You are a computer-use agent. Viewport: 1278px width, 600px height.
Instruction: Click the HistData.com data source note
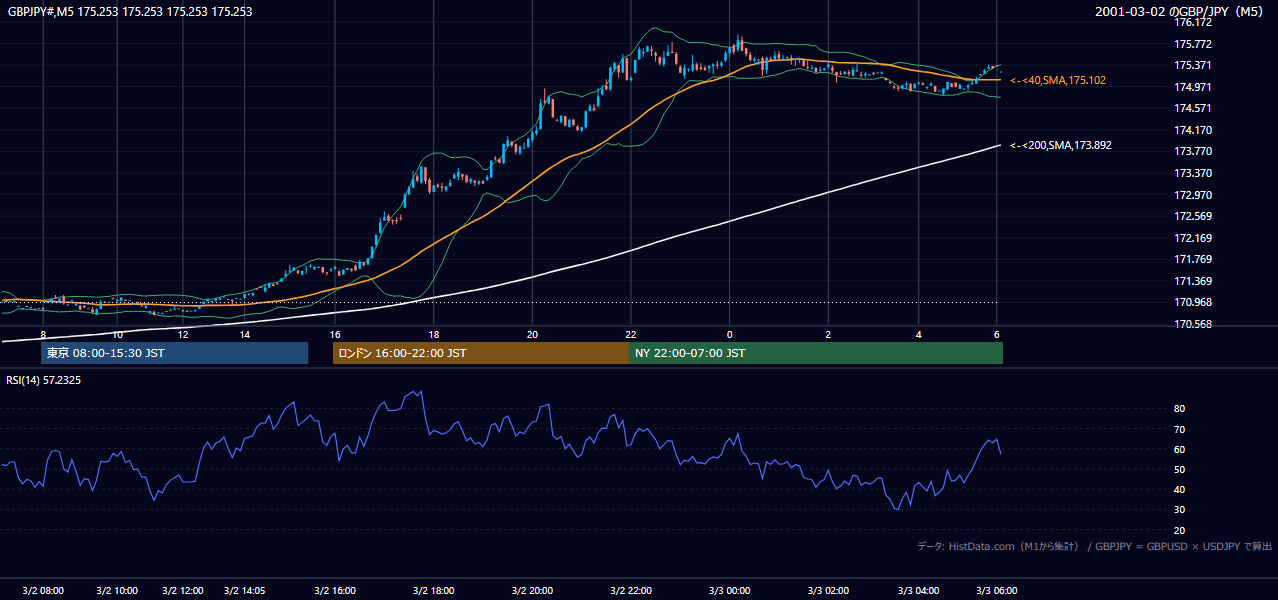(1094, 546)
